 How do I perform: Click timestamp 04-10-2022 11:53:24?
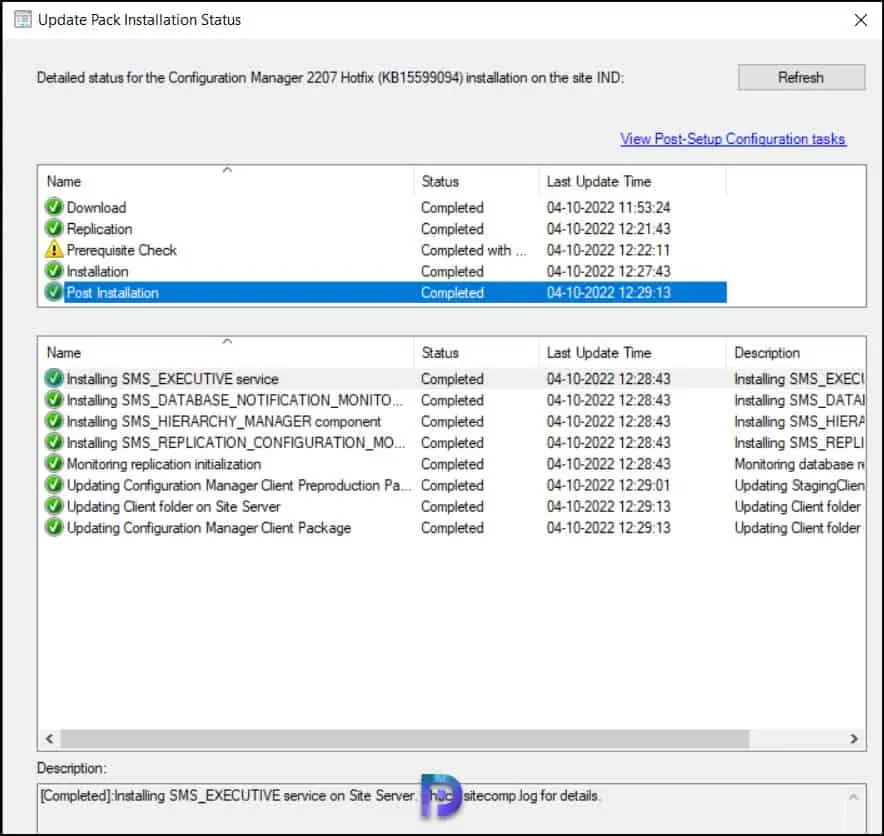pyautogui.click(x=608, y=207)
